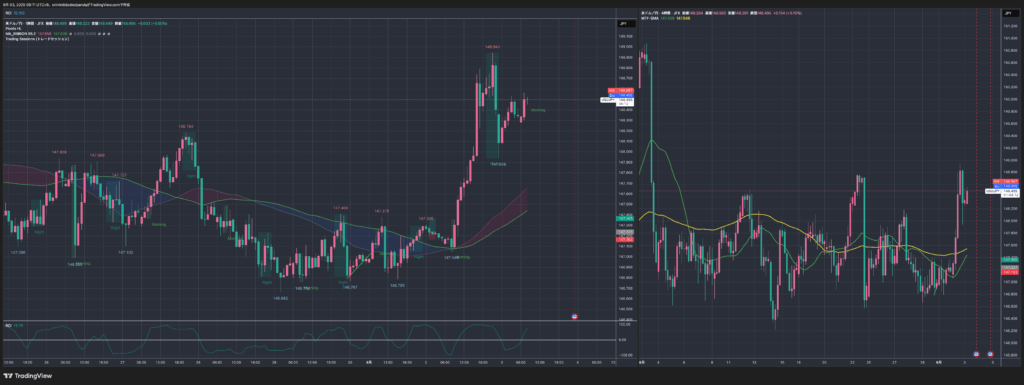Open the economic event flag on left chart
This screenshot has width=1024, height=385.
(x=575, y=316)
